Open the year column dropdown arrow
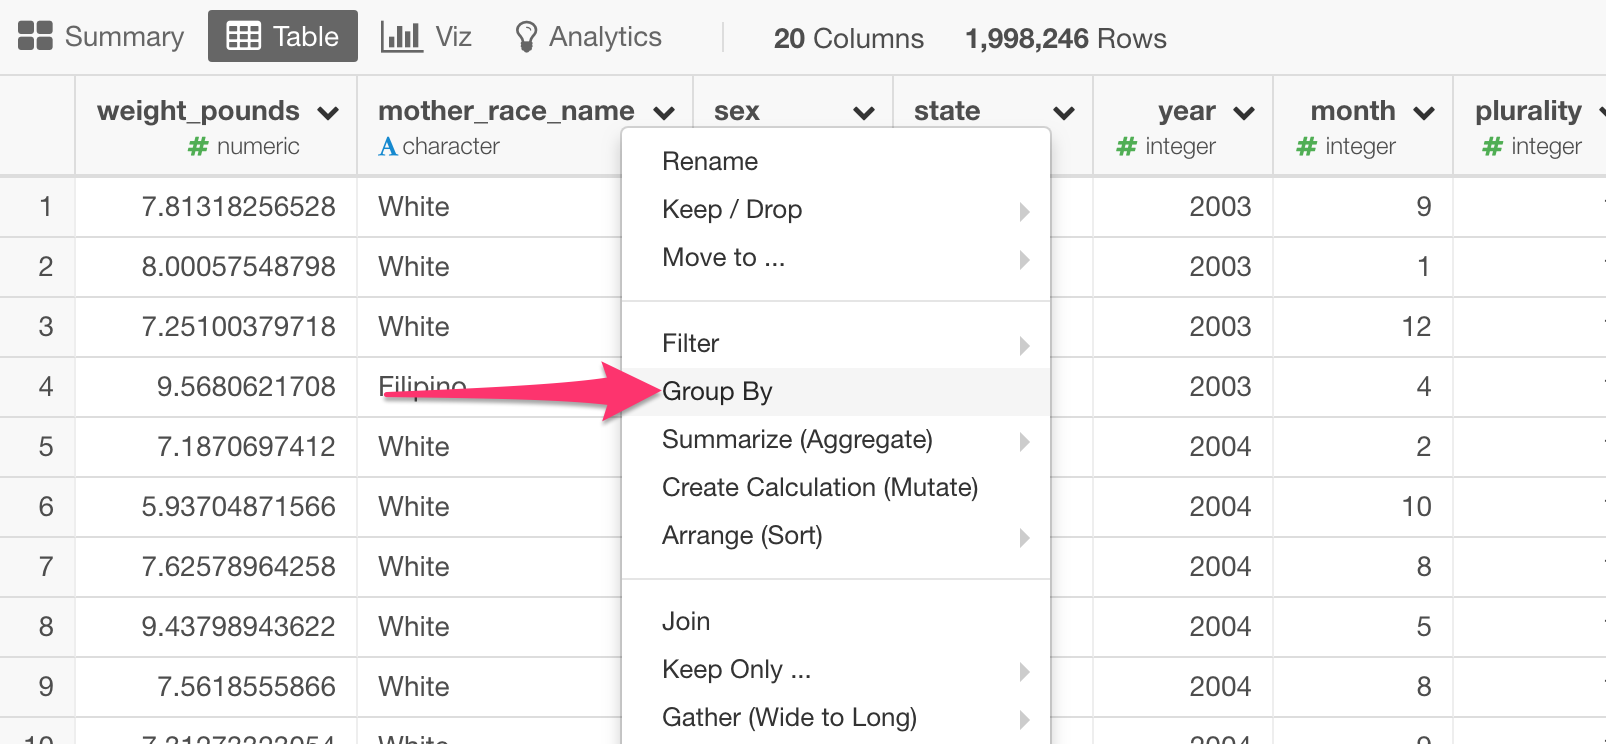 pyautogui.click(x=1244, y=113)
